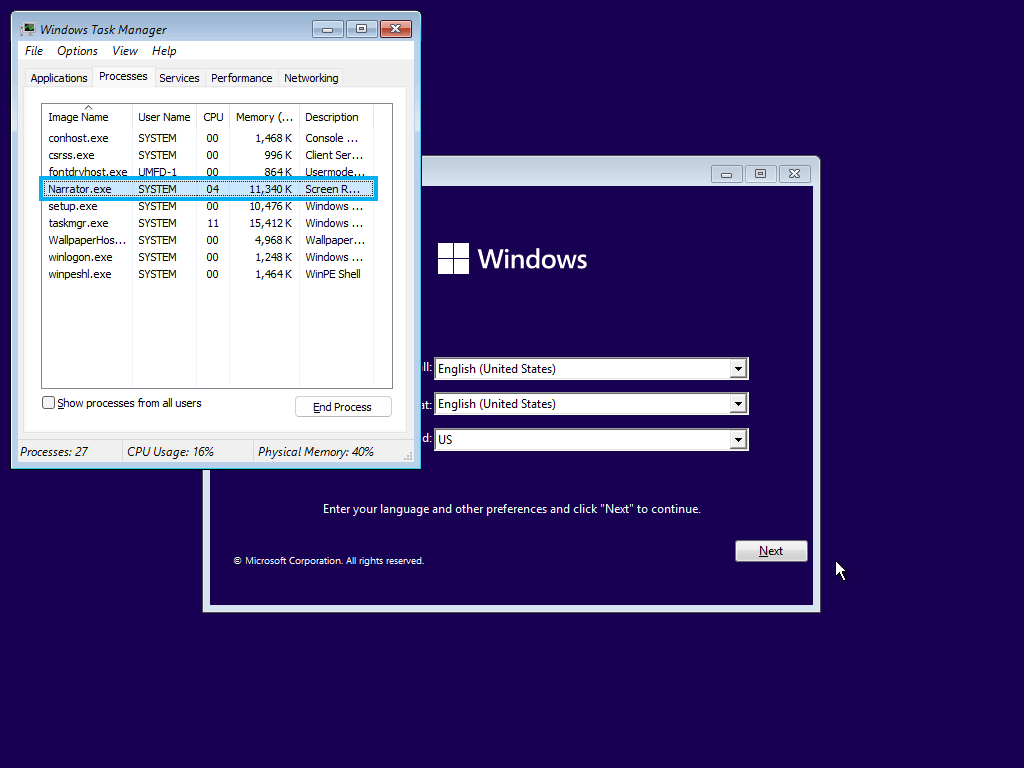This screenshot has width=1024, height=768.
Task: Click the CPU Usage: 16% status entry
Action: tap(170, 452)
